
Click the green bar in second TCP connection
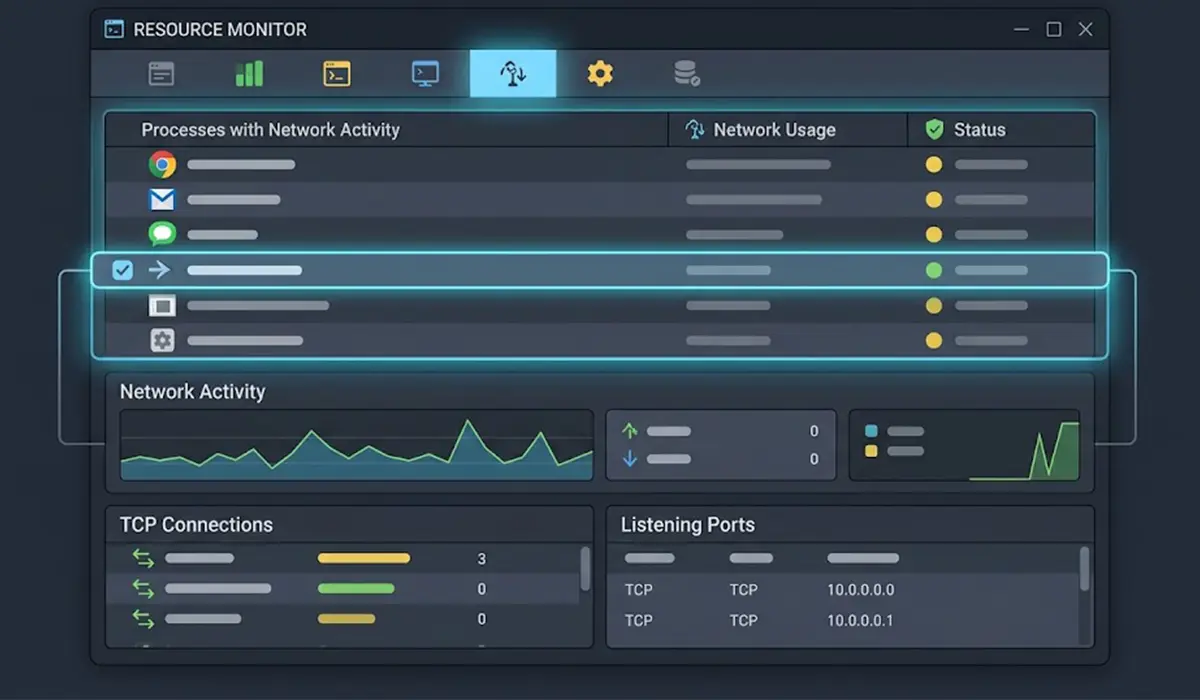356,589
